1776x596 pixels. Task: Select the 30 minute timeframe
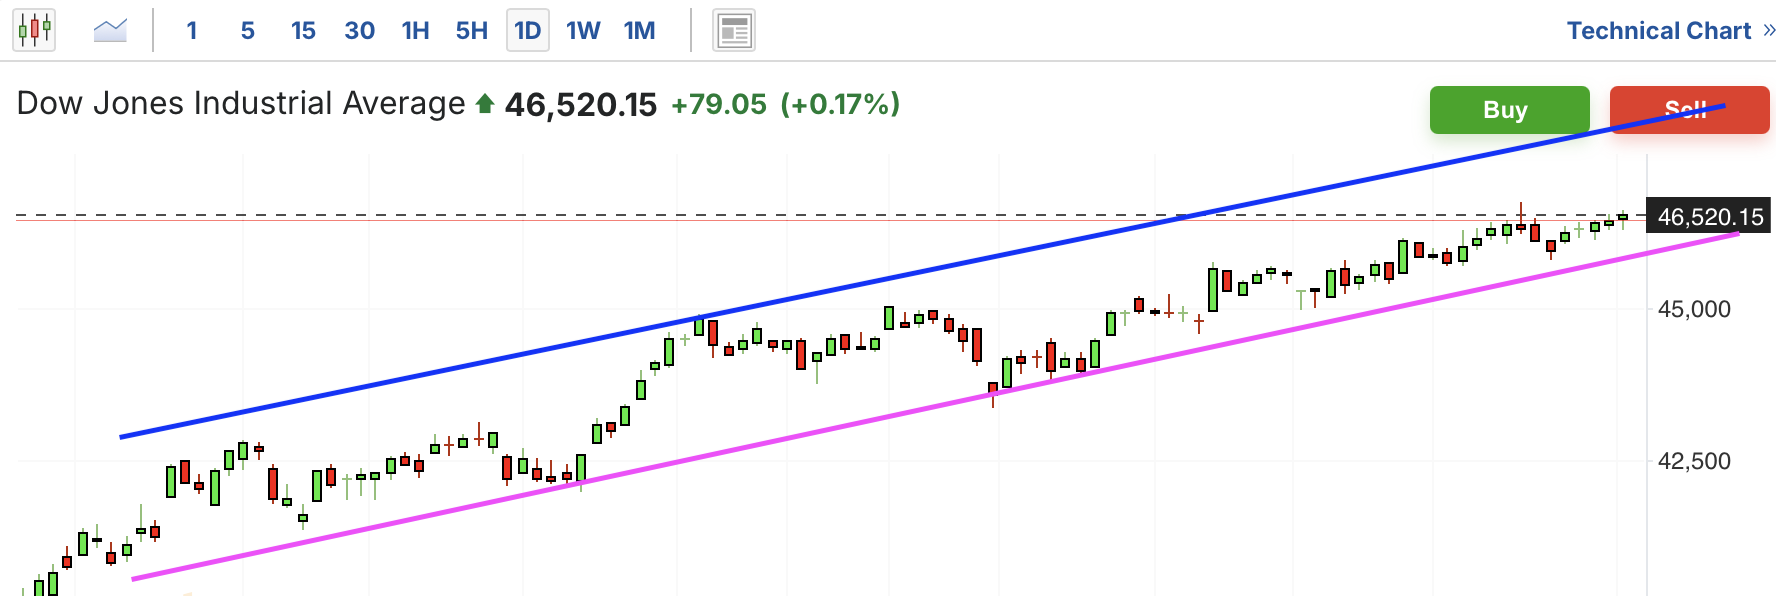pos(360,31)
